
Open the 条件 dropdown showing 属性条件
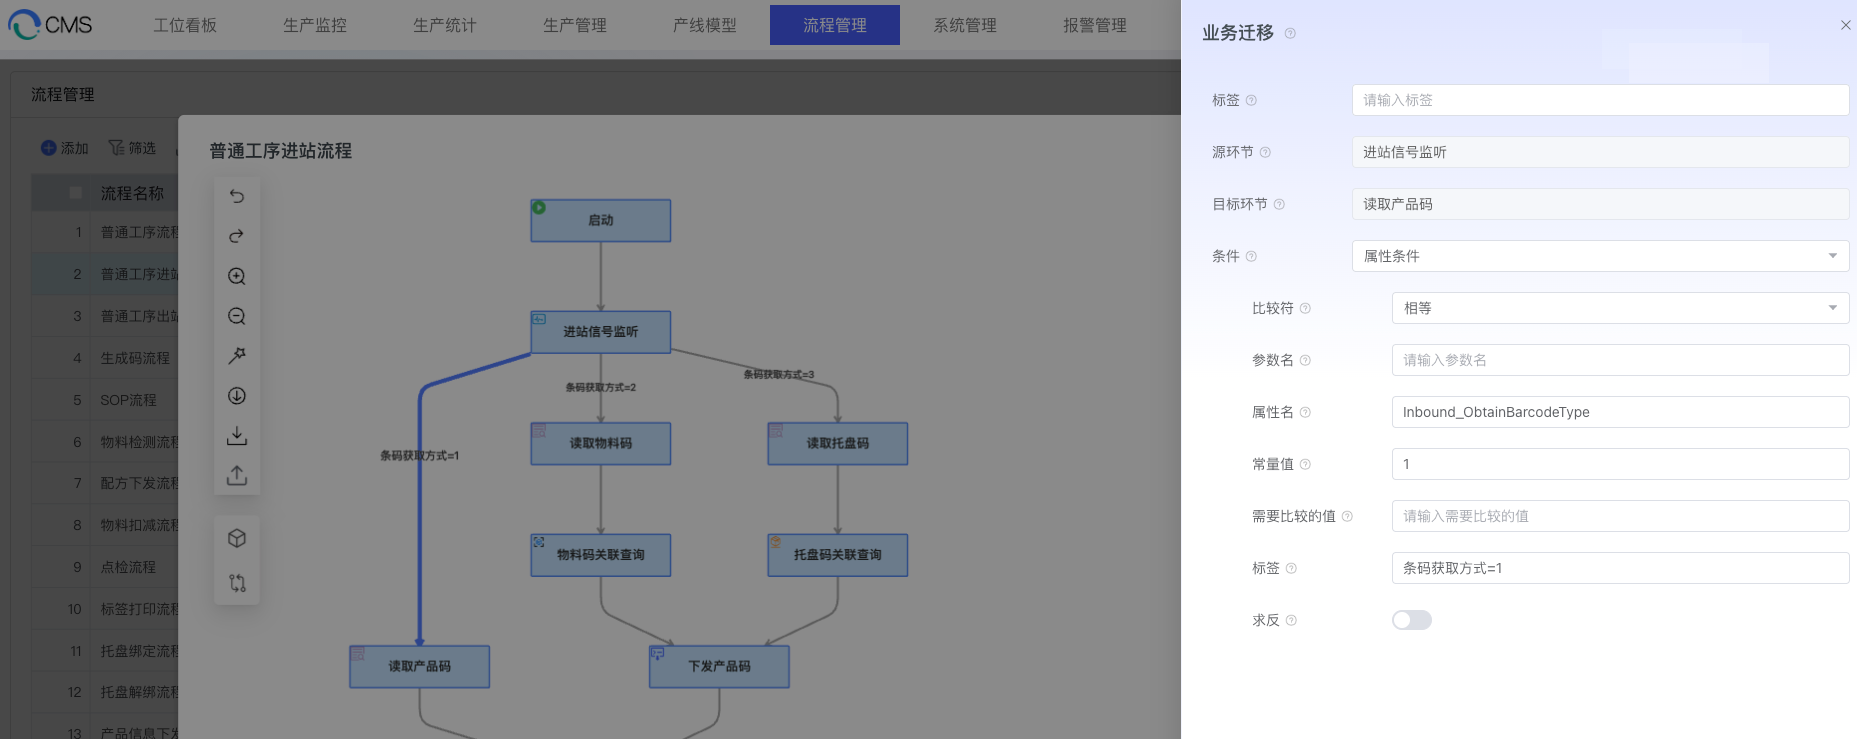point(1599,256)
